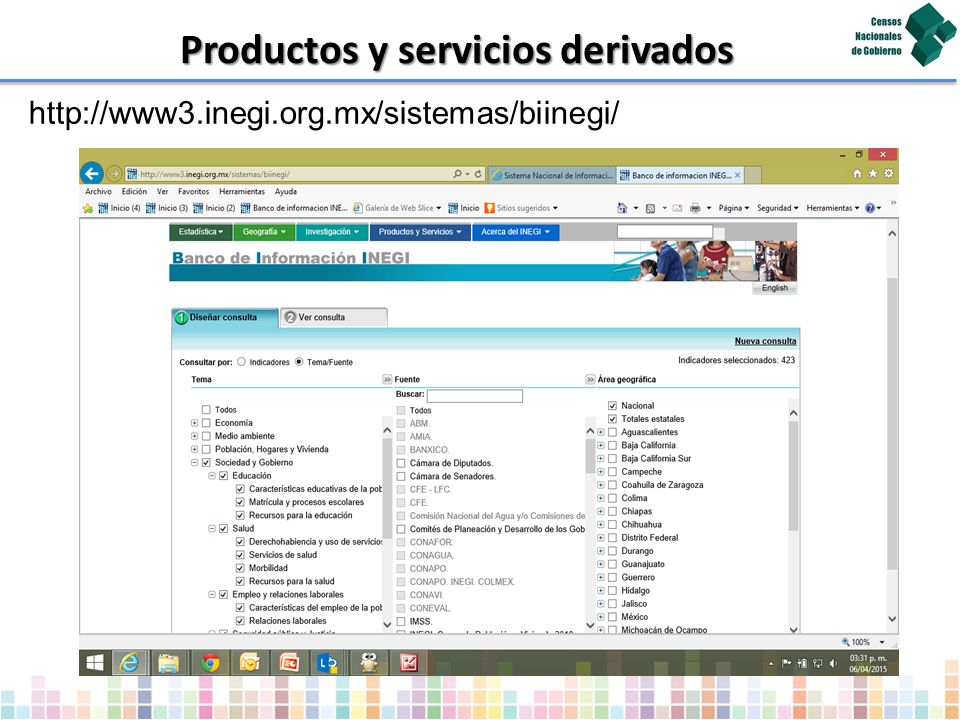This screenshot has height=720, width=960.
Task: Select the Indicadores radio button
Action: coord(241,362)
